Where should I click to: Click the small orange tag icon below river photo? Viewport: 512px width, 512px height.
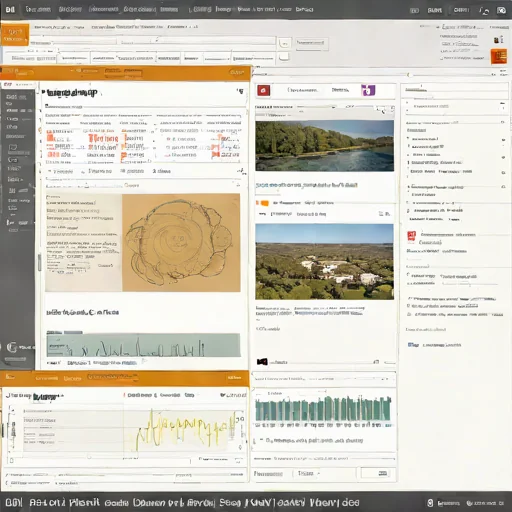[262, 203]
